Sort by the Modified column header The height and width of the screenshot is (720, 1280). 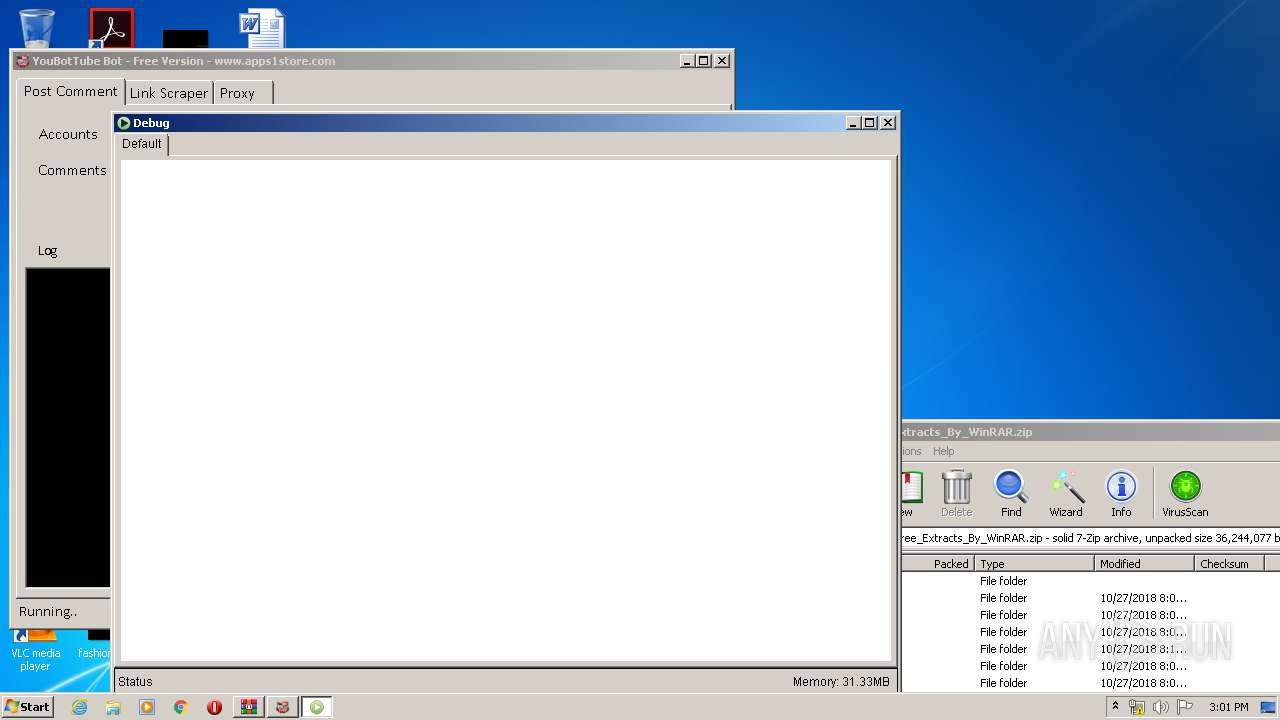(x=1144, y=564)
